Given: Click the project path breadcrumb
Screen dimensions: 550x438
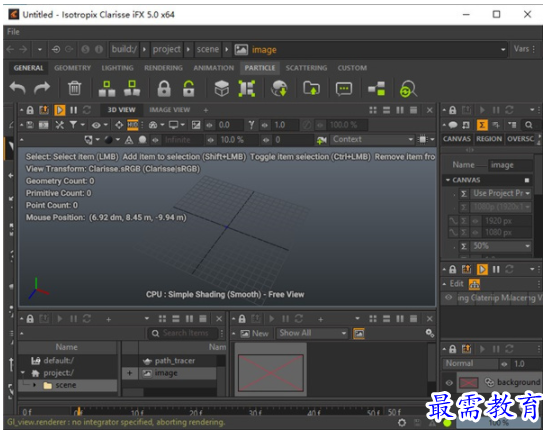Looking at the screenshot, I should (x=167, y=49).
